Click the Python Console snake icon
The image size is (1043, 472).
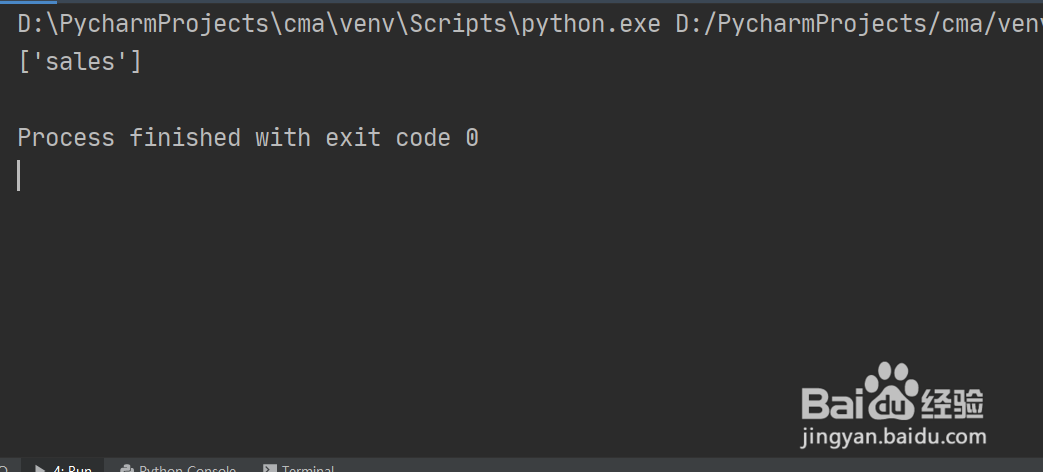127,468
